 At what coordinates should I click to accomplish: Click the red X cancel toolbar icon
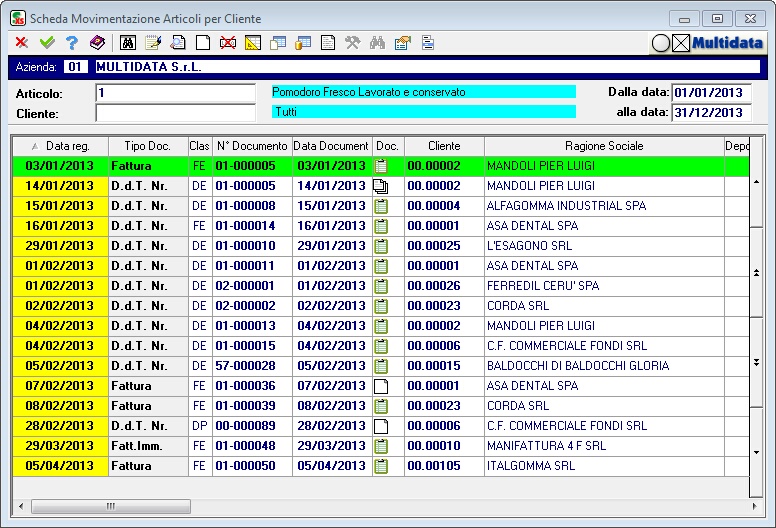(x=21, y=43)
